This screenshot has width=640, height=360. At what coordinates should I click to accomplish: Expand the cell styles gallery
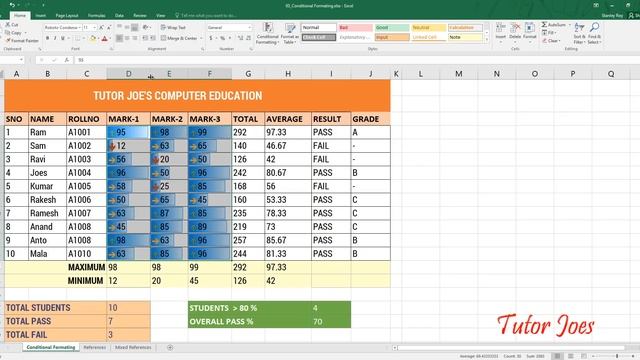pyautogui.click(x=486, y=40)
